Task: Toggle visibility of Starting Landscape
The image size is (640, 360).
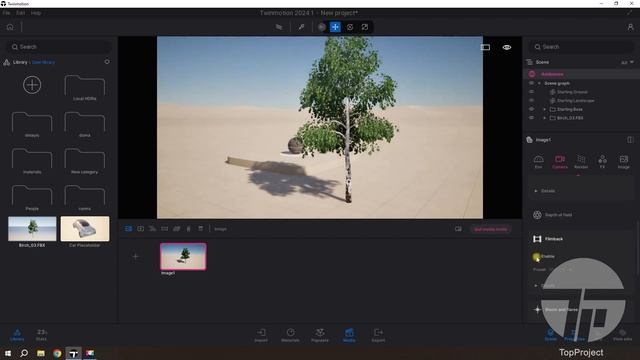Action: click(x=531, y=100)
